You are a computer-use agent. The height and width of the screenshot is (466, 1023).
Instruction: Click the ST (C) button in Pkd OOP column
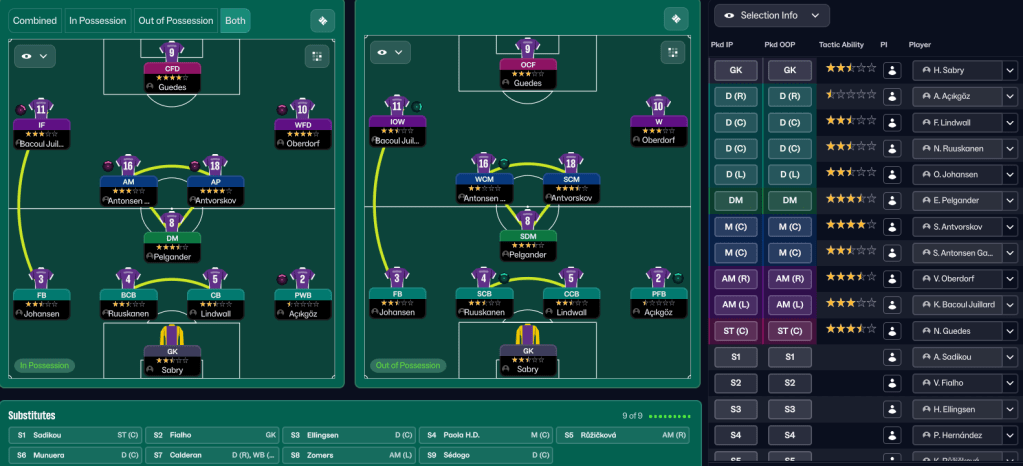(790, 330)
